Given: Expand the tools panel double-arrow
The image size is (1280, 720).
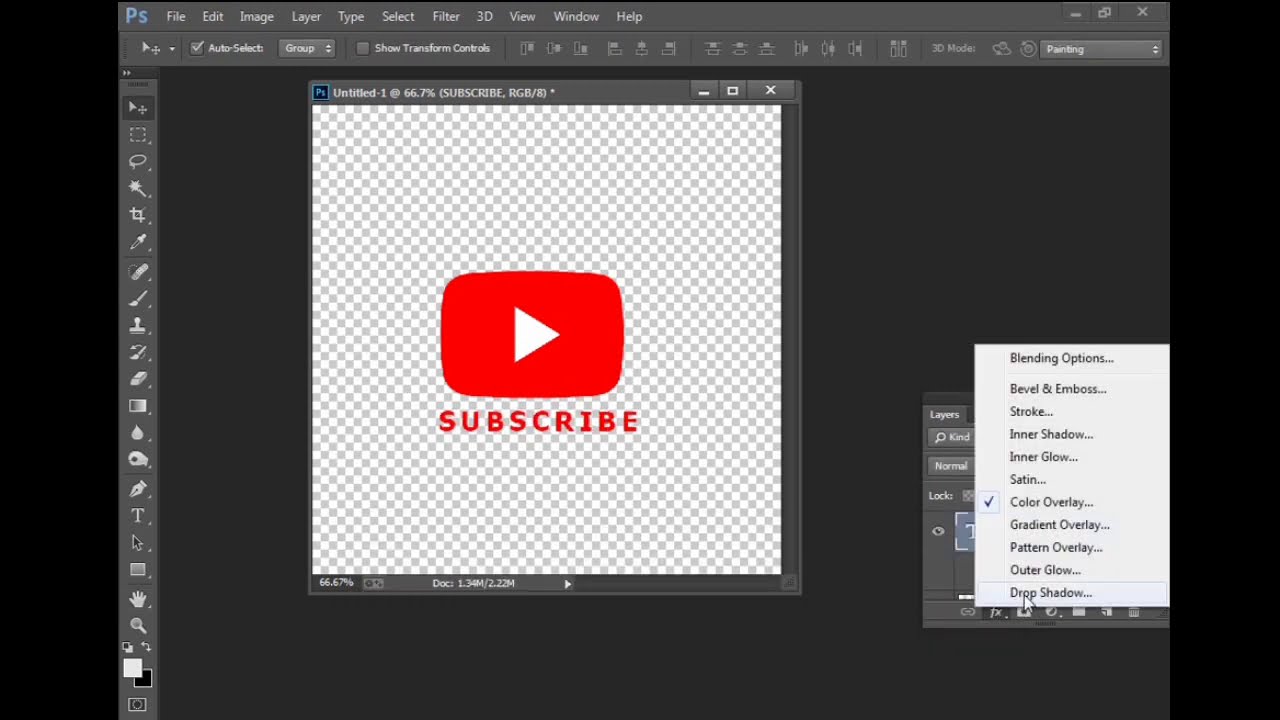Looking at the screenshot, I should coord(127,73).
